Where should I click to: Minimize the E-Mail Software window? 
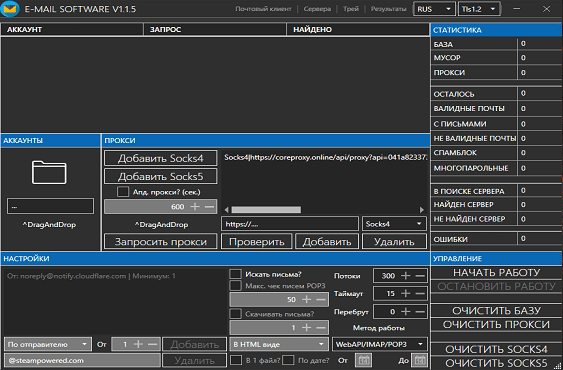pos(517,9)
